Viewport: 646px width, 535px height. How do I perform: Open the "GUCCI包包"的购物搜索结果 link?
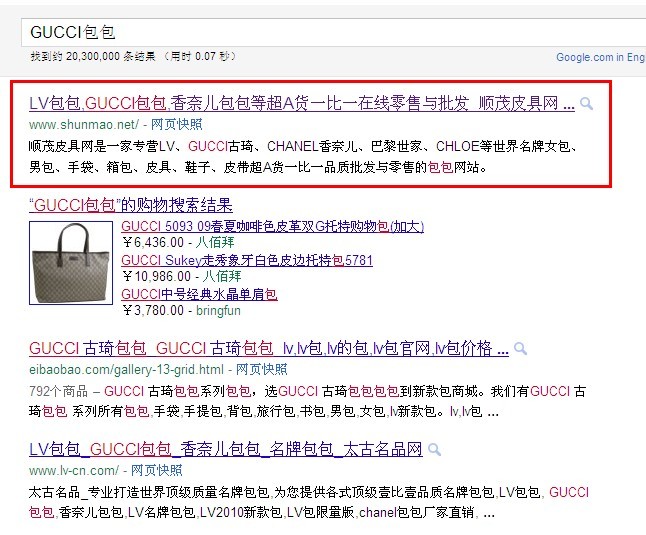pos(131,205)
